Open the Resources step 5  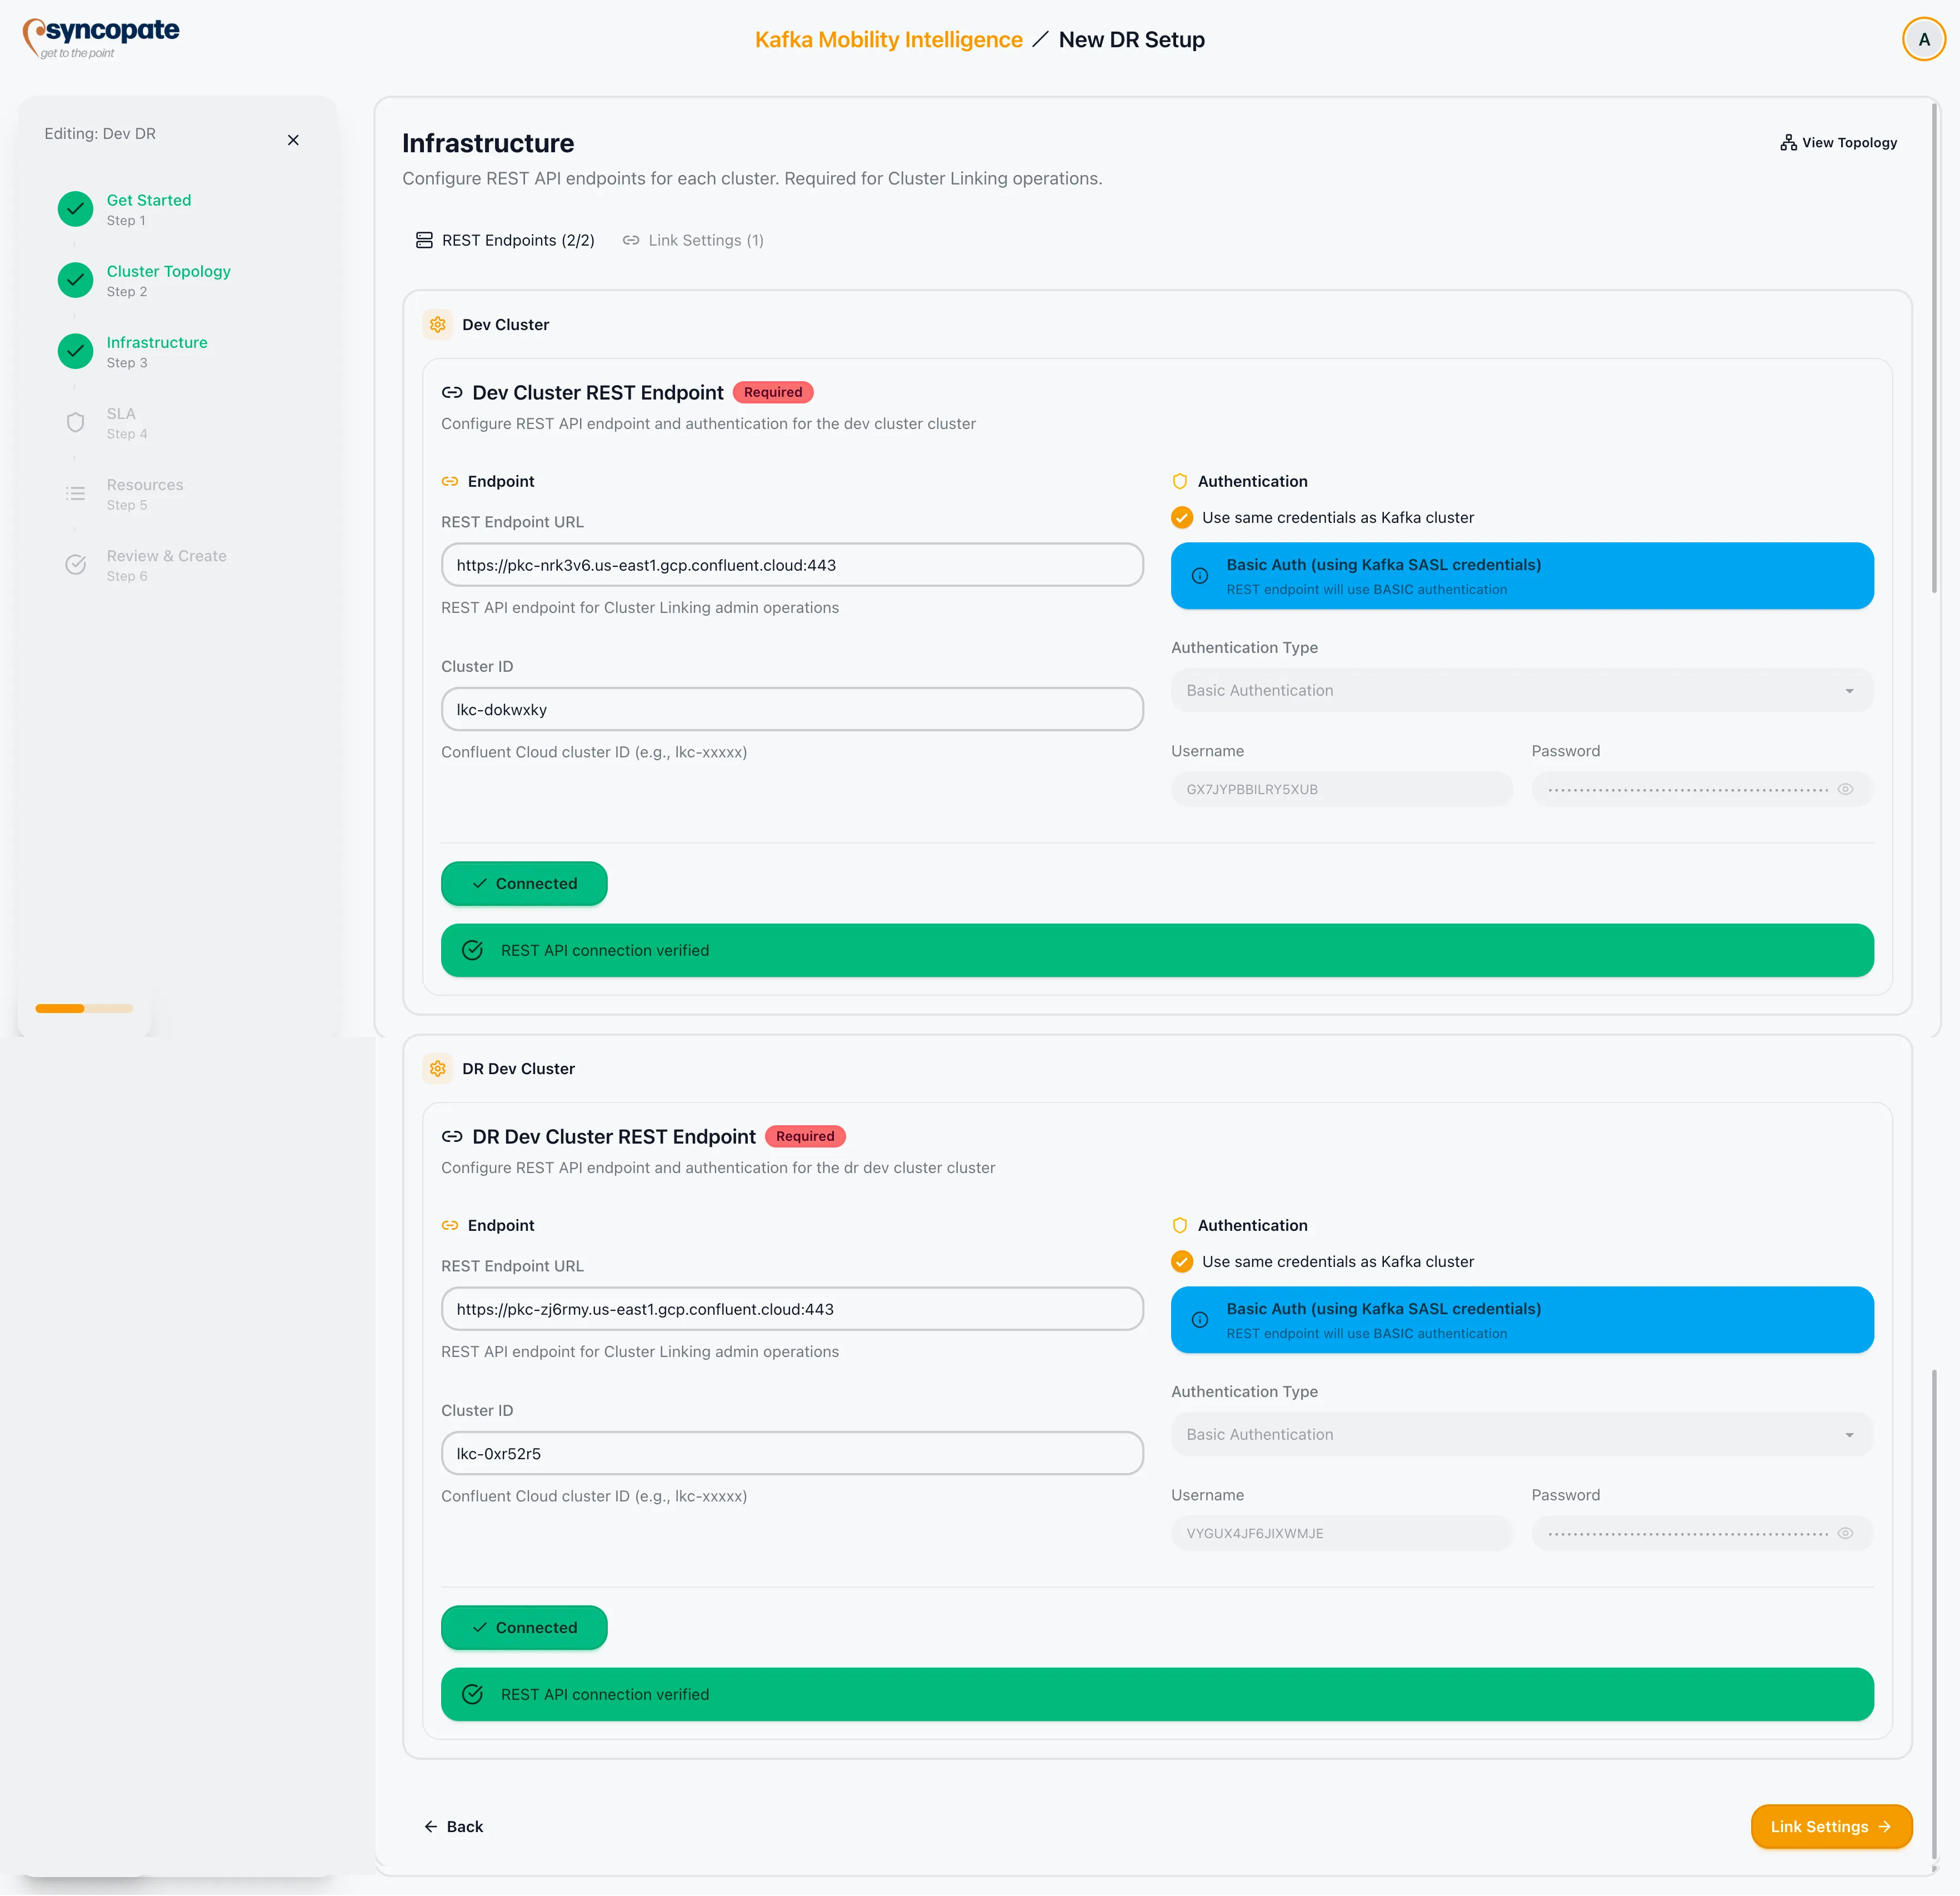pyautogui.click(x=145, y=494)
